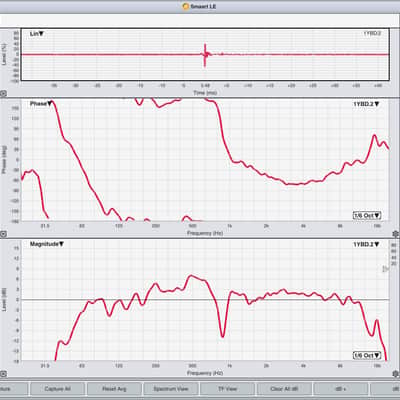Screen dimensions: 400x400
Task: Collapse the magnitude pane toggle icon
Action: click(3, 374)
